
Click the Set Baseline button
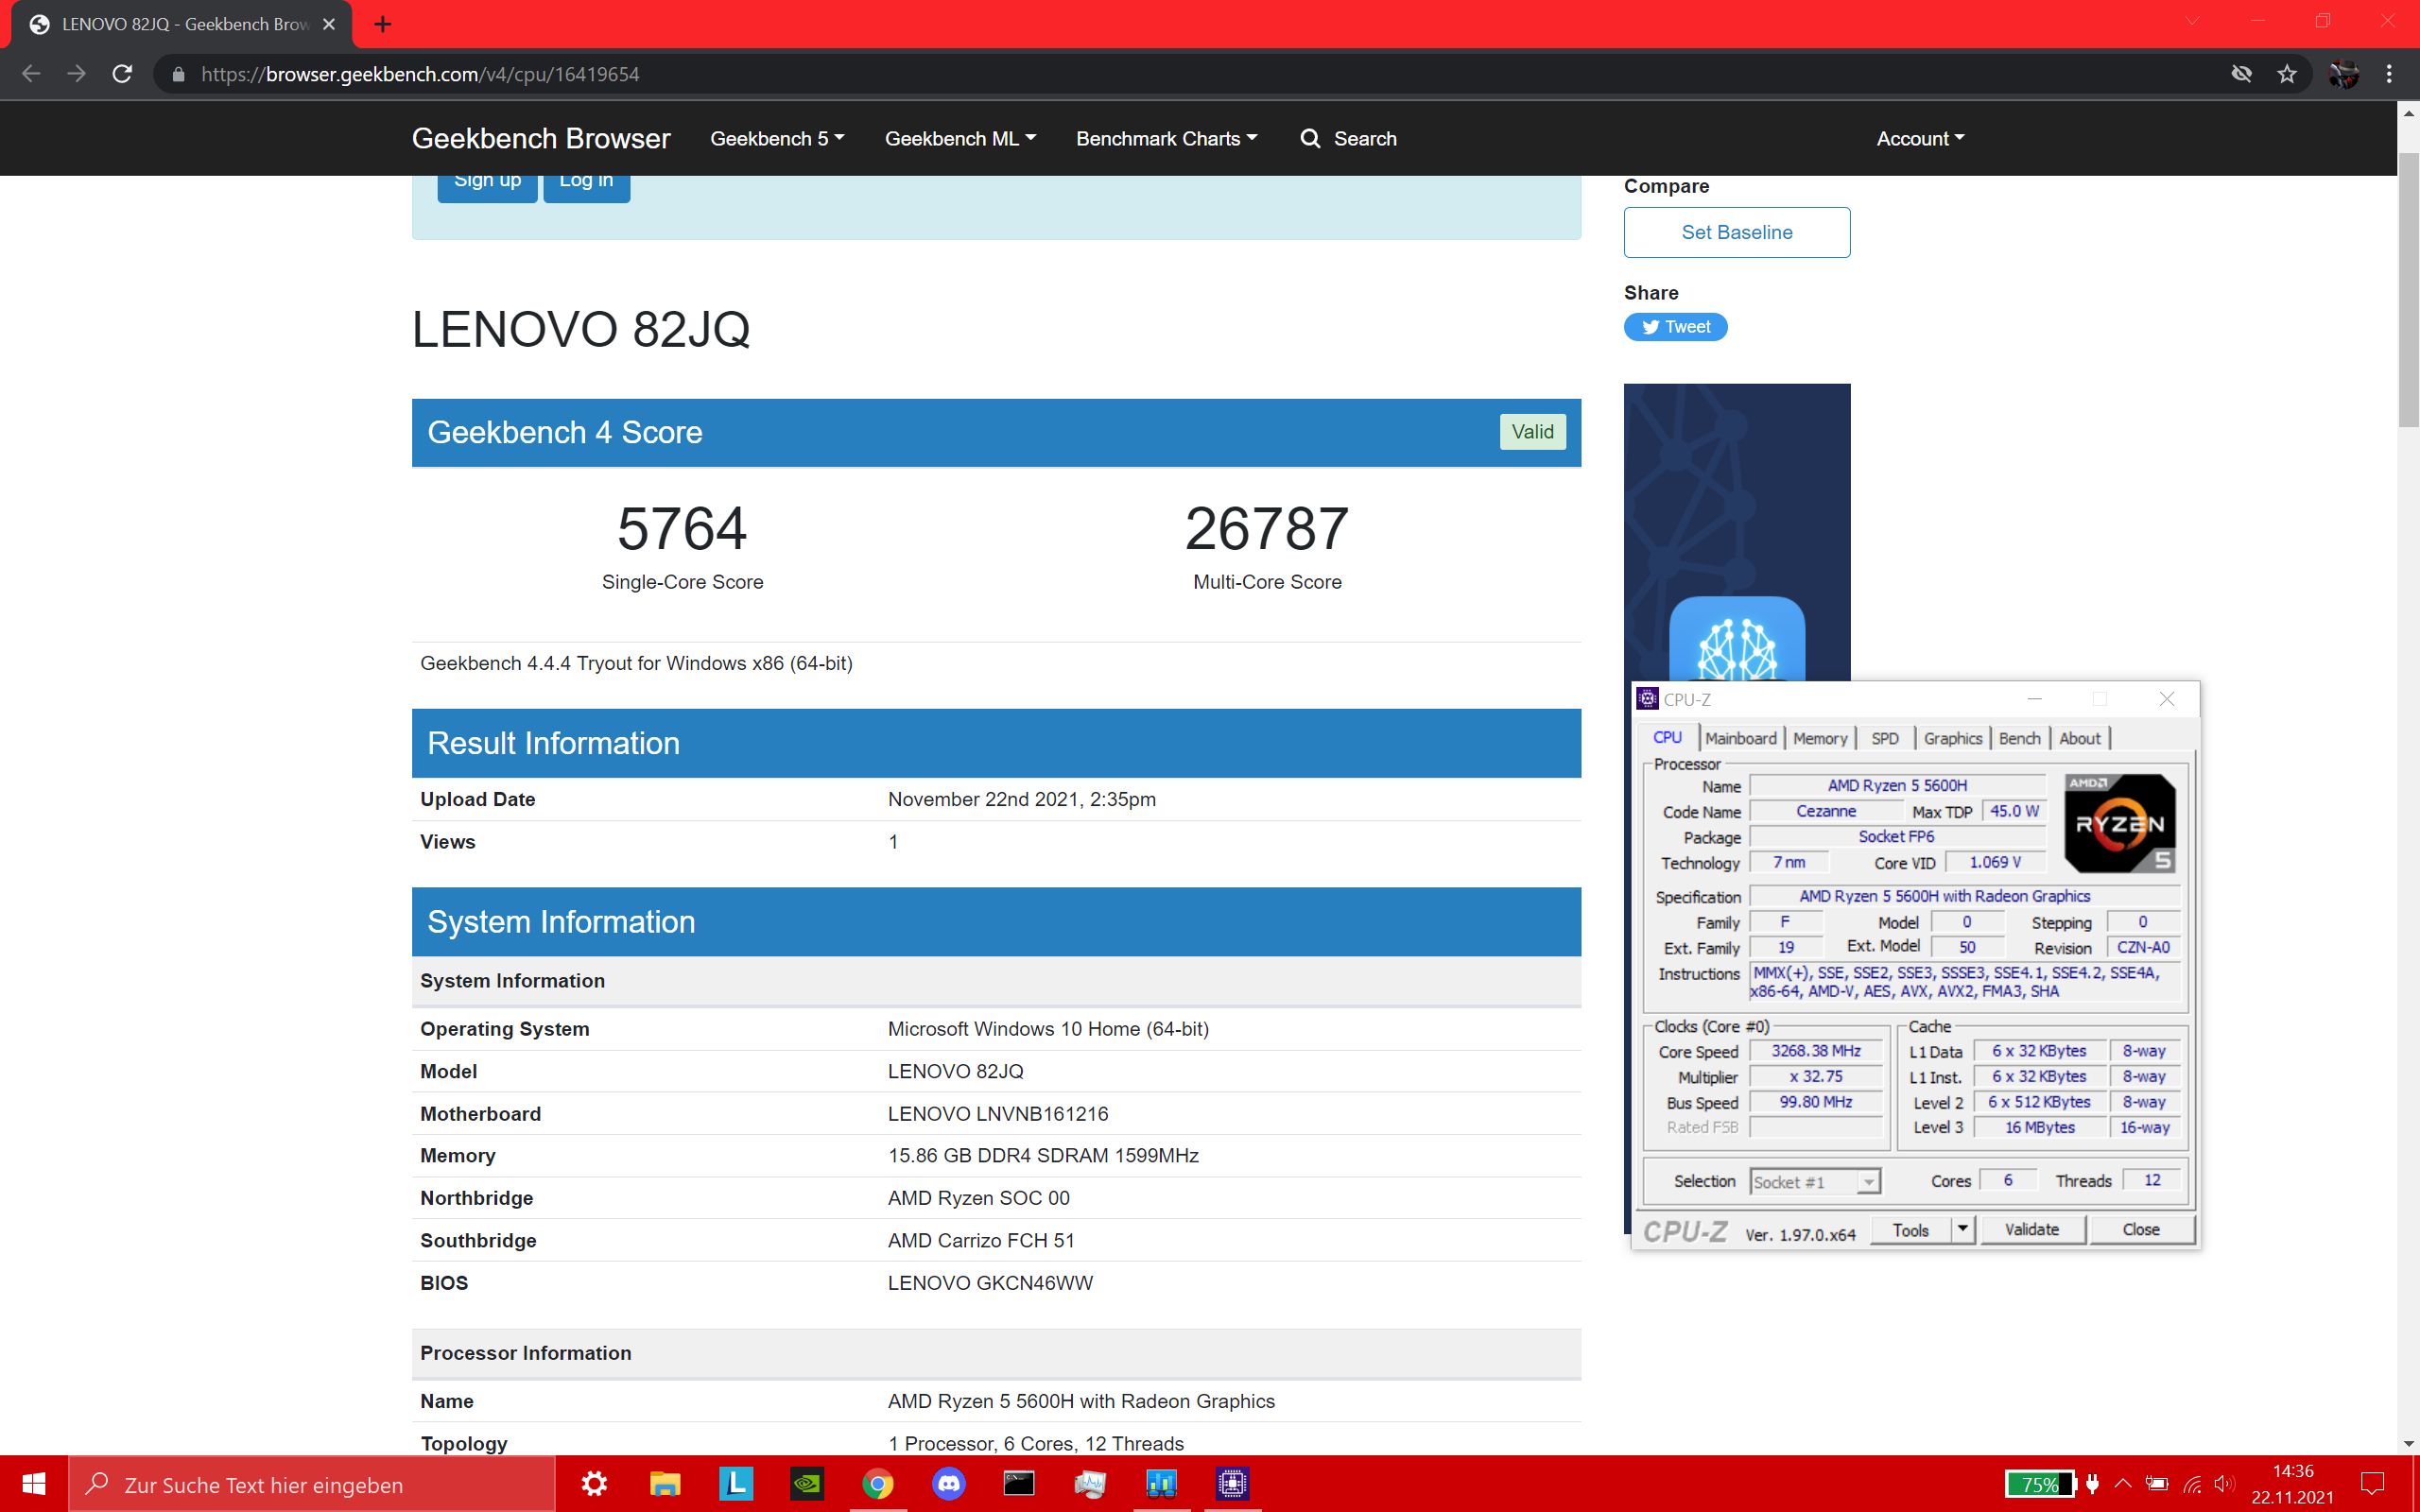coord(1737,232)
